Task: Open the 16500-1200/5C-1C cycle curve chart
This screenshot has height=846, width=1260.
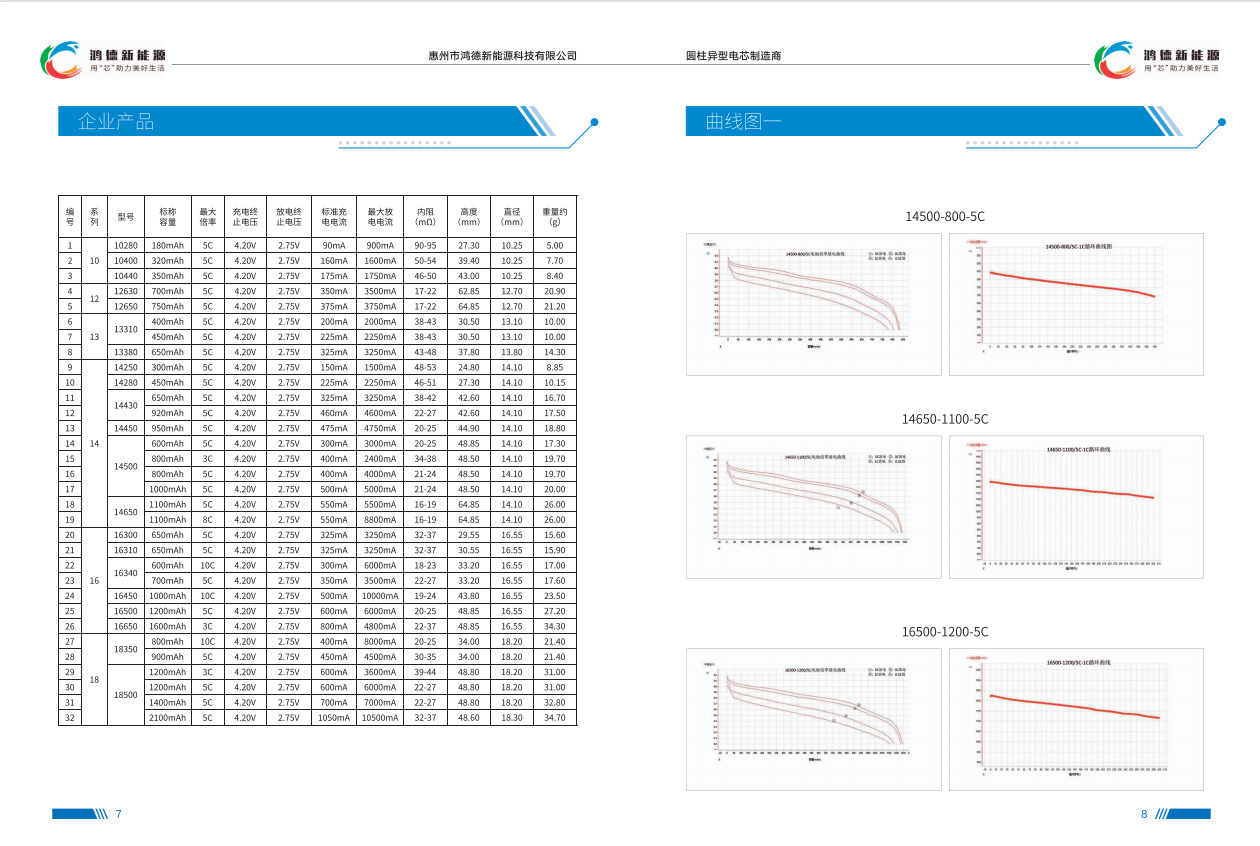Action: tap(1076, 719)
